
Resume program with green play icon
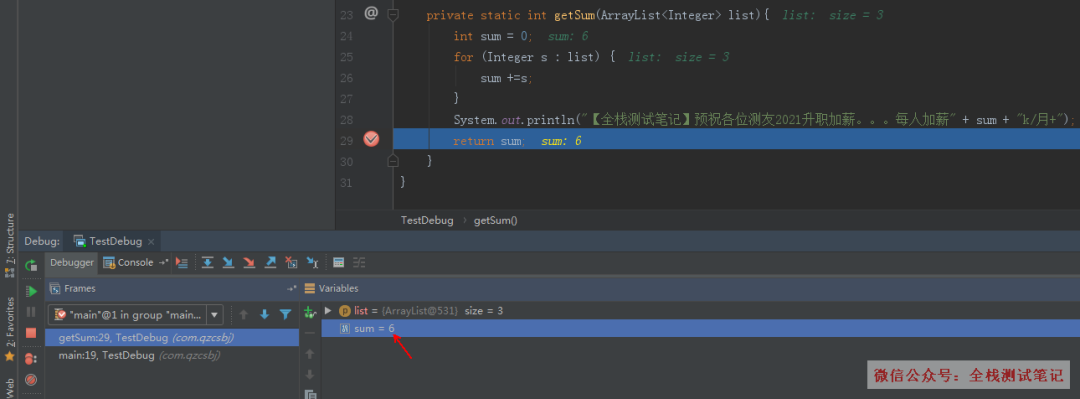click(31, 291)
